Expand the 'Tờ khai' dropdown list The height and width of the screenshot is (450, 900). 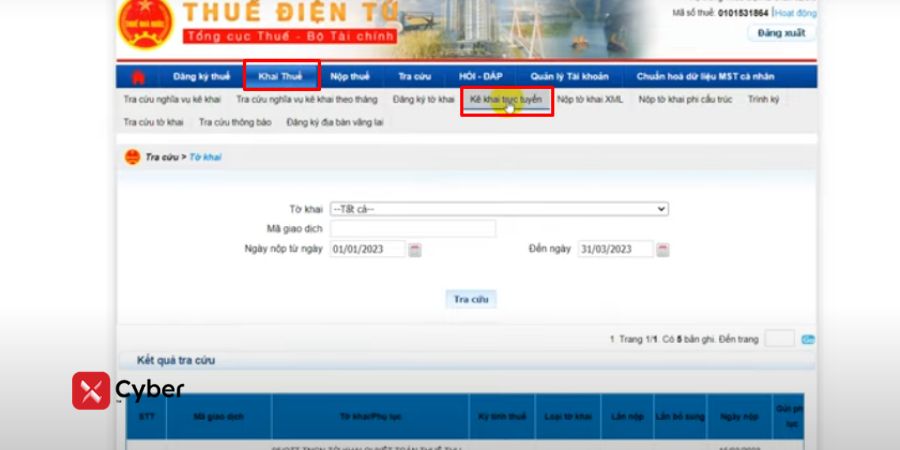click(x=499, y=209)
